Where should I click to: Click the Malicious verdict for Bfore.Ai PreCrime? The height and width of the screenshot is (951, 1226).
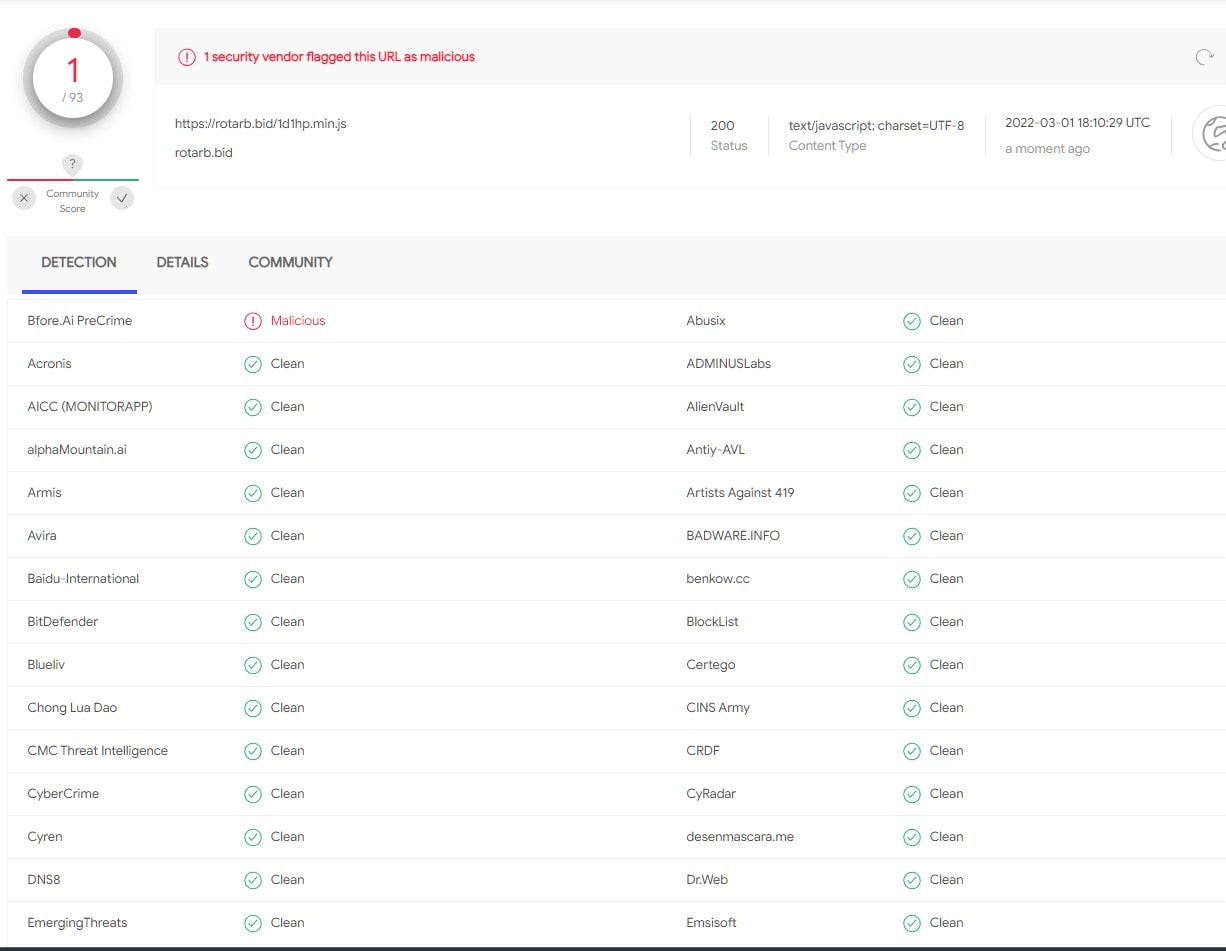[x=298, y=321]
